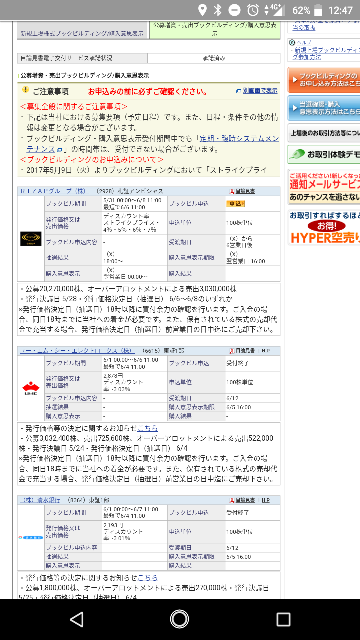Tap the Android home circle button
This screenshot has width=360, height=640.
(180, 619)
